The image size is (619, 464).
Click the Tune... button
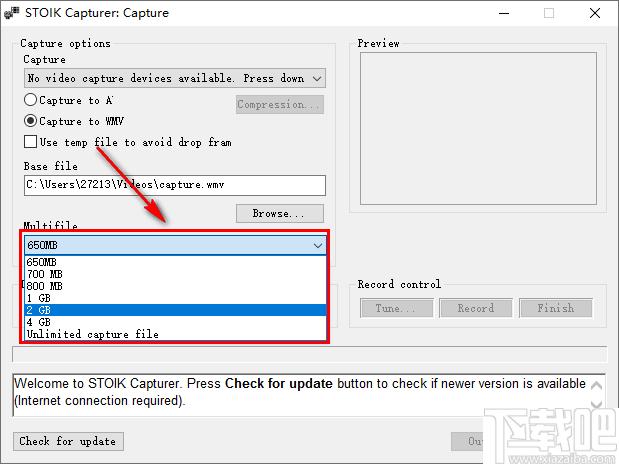coord(397,308)
